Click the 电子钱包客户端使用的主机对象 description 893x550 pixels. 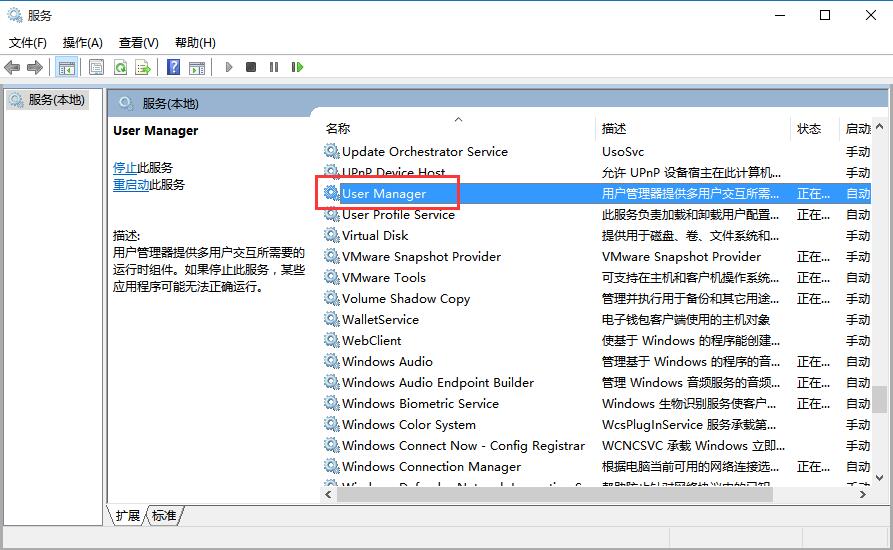686,319
